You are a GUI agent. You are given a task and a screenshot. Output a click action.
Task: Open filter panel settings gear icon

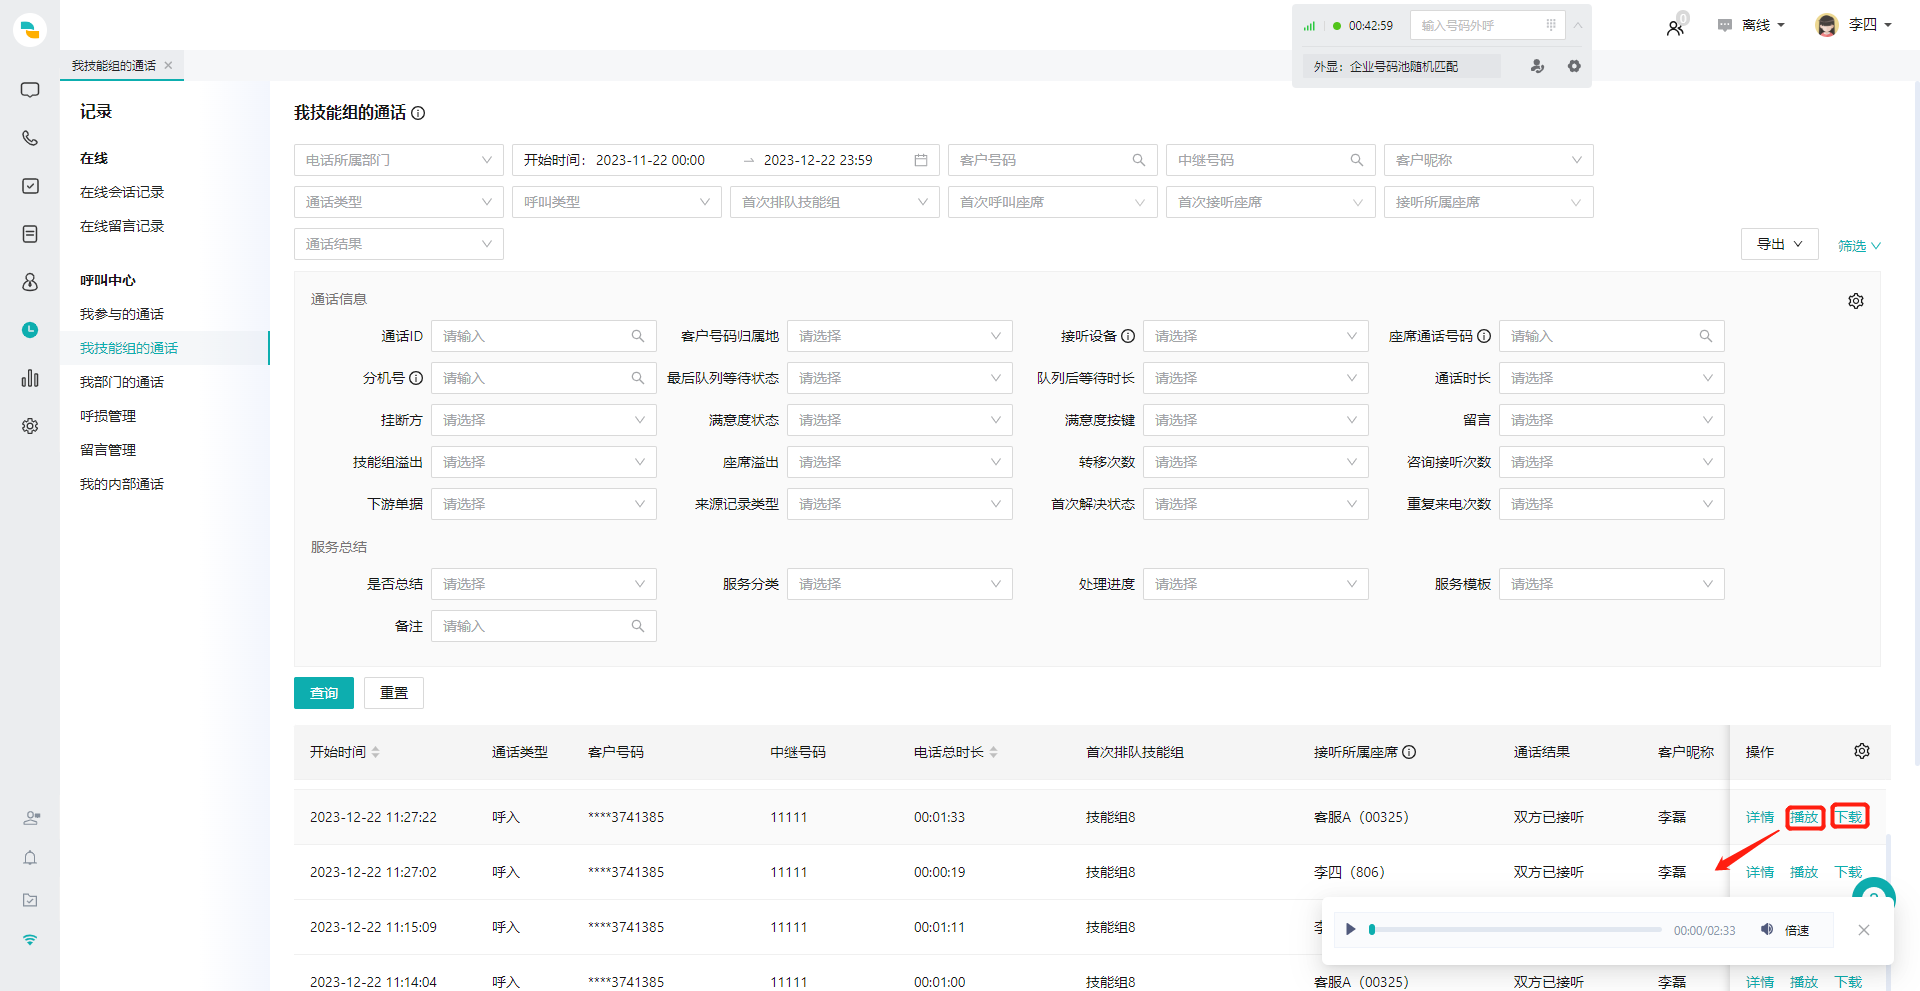(1856, 301)
